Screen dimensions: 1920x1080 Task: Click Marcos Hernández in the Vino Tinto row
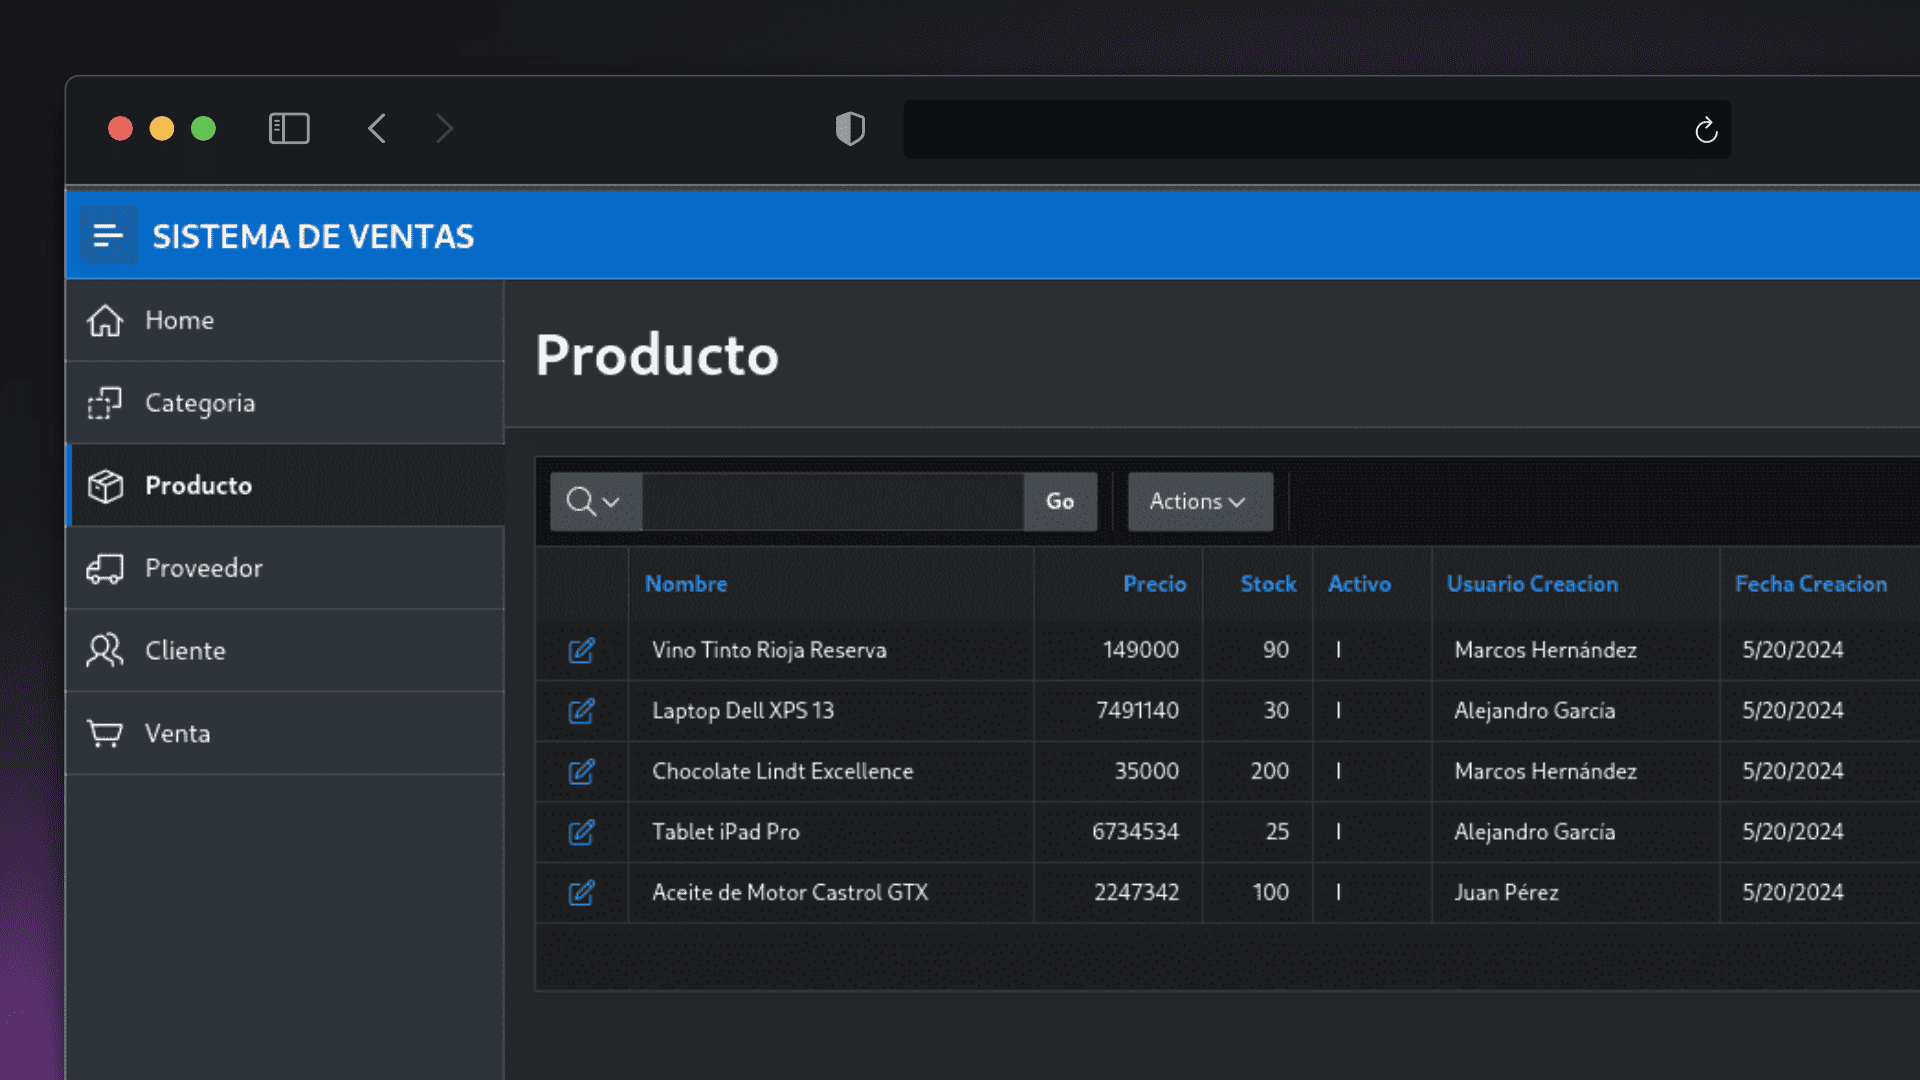point(1545,650)
